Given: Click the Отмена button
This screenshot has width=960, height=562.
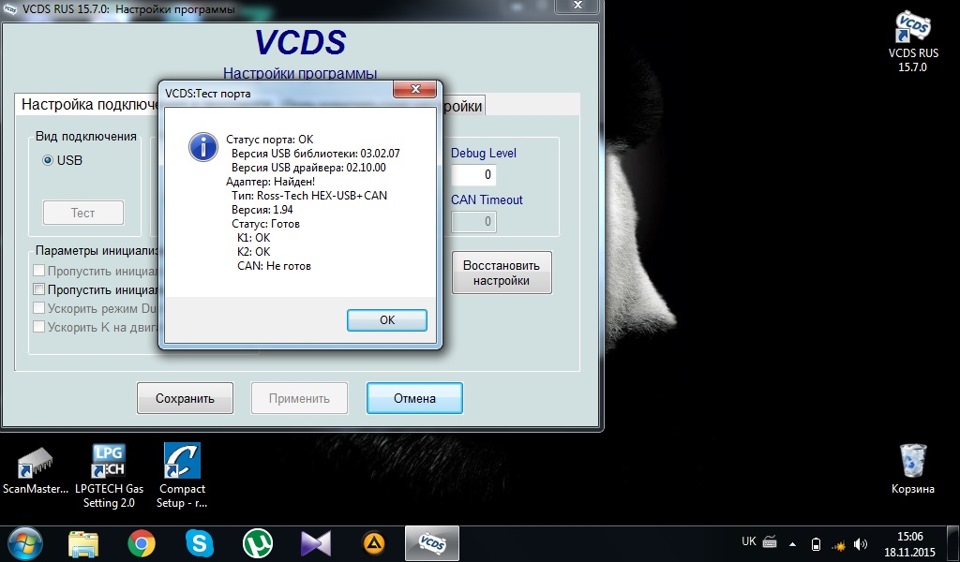Looking at the screenshot, I should tap(414, 399).
